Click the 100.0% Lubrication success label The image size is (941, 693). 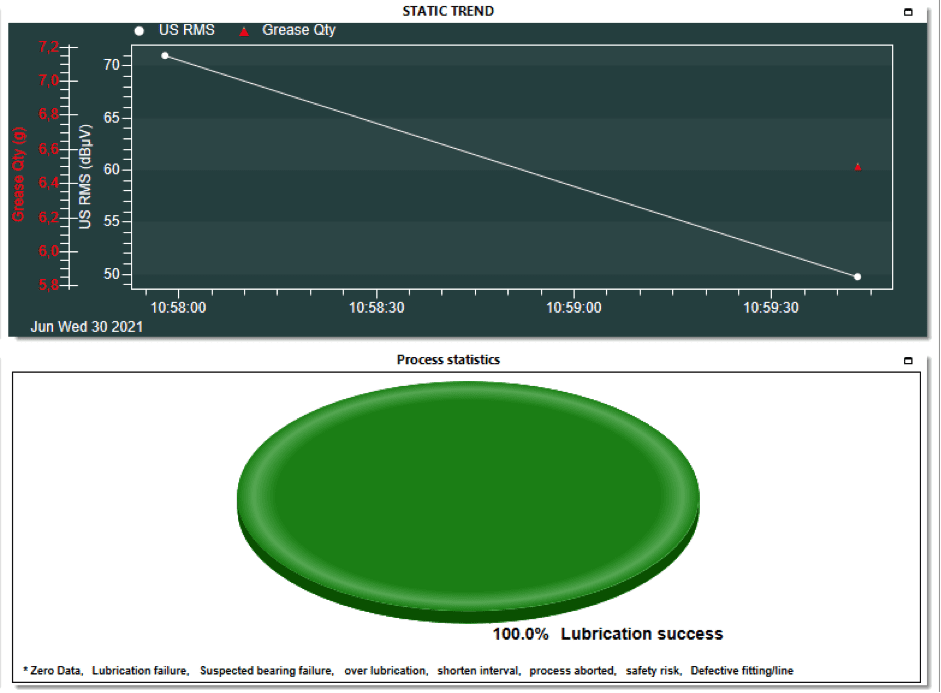click(x=607, y=634)
